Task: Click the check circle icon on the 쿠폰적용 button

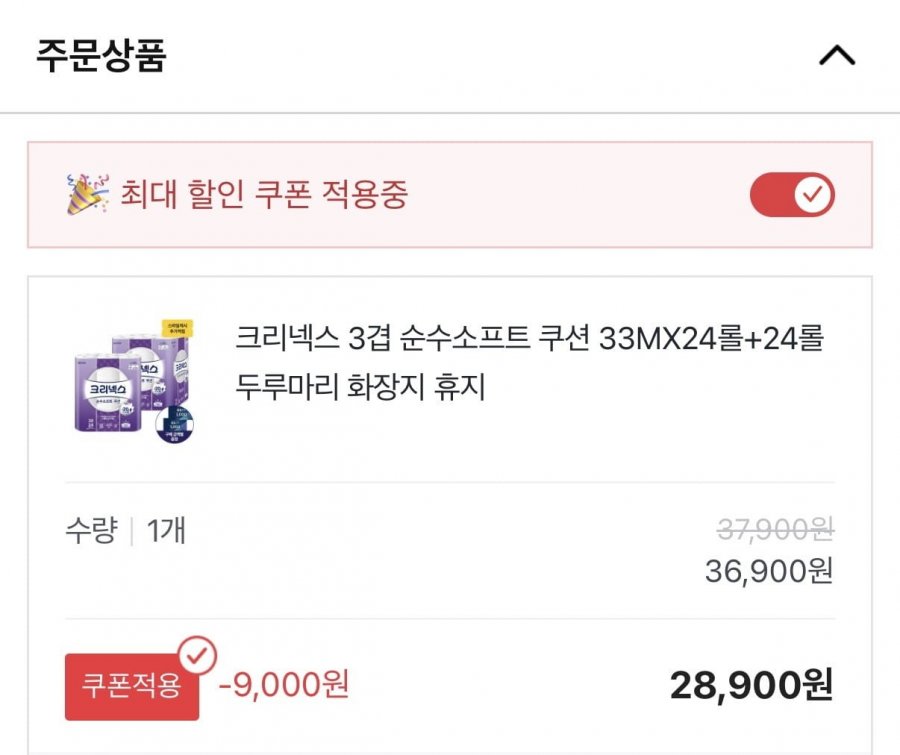Action: (x=197, y=655)
